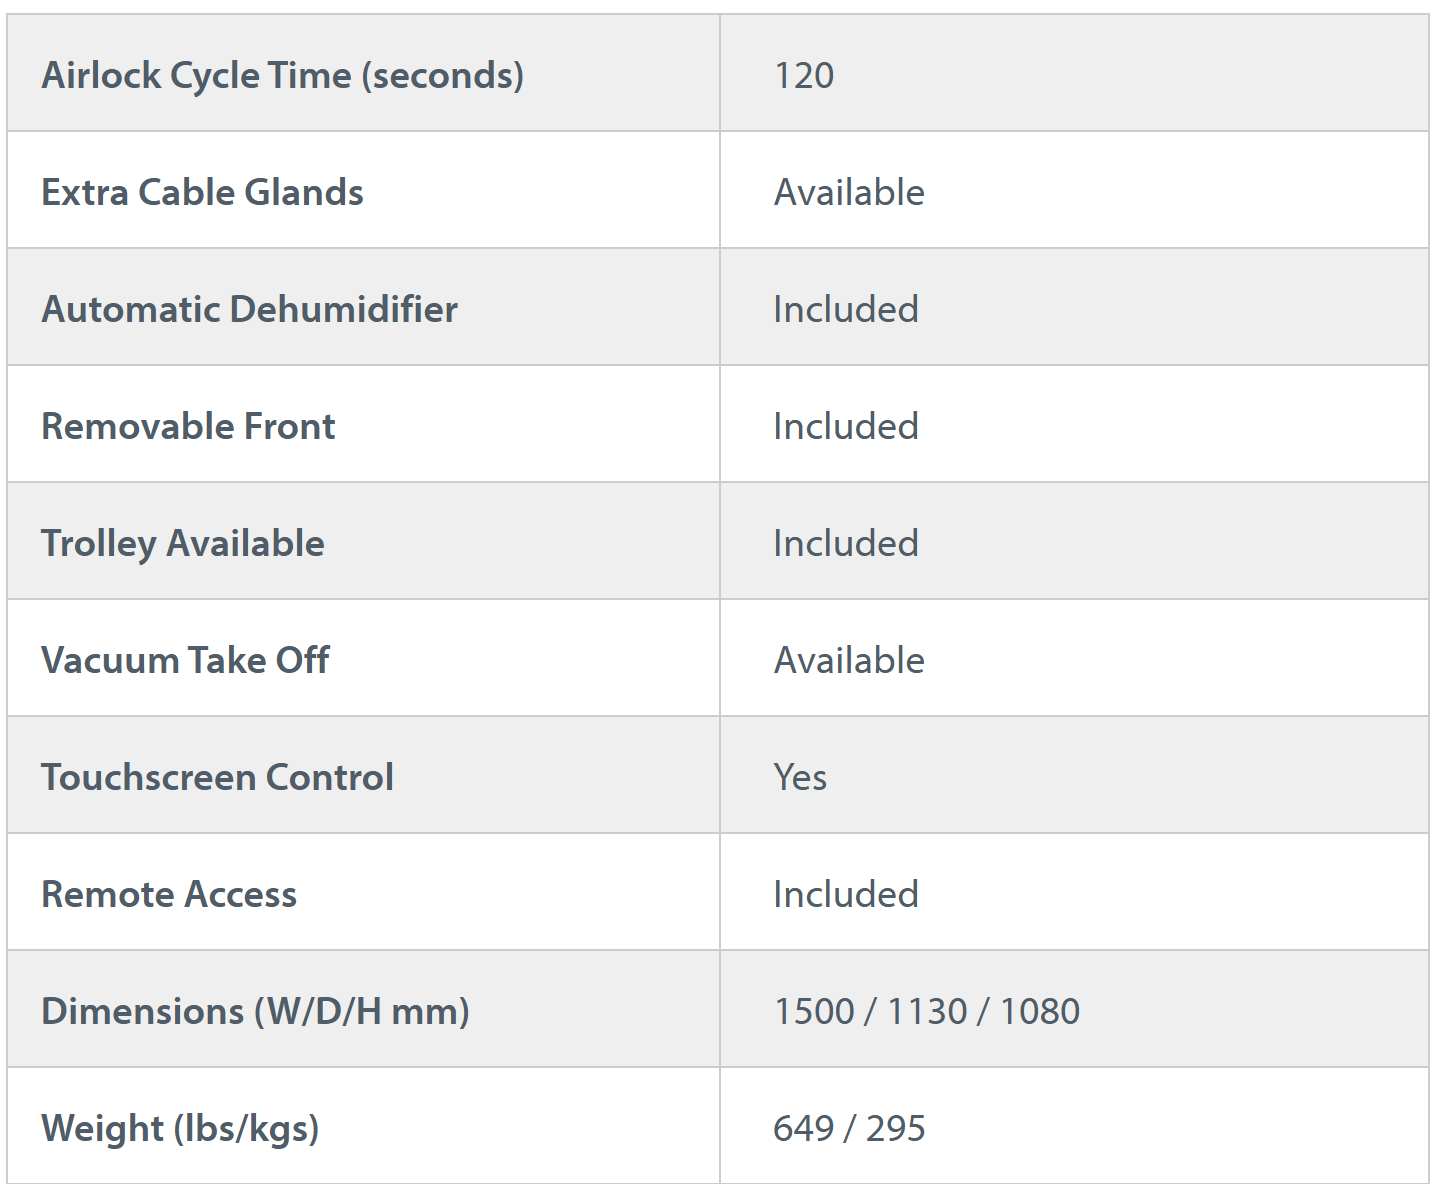Select the 649 / 295 weight value

coord(849,1128)
